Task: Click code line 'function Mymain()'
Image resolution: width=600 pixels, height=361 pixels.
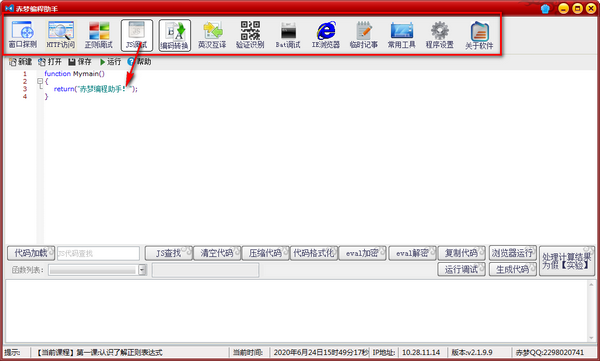Action: [x=74, y=74]
